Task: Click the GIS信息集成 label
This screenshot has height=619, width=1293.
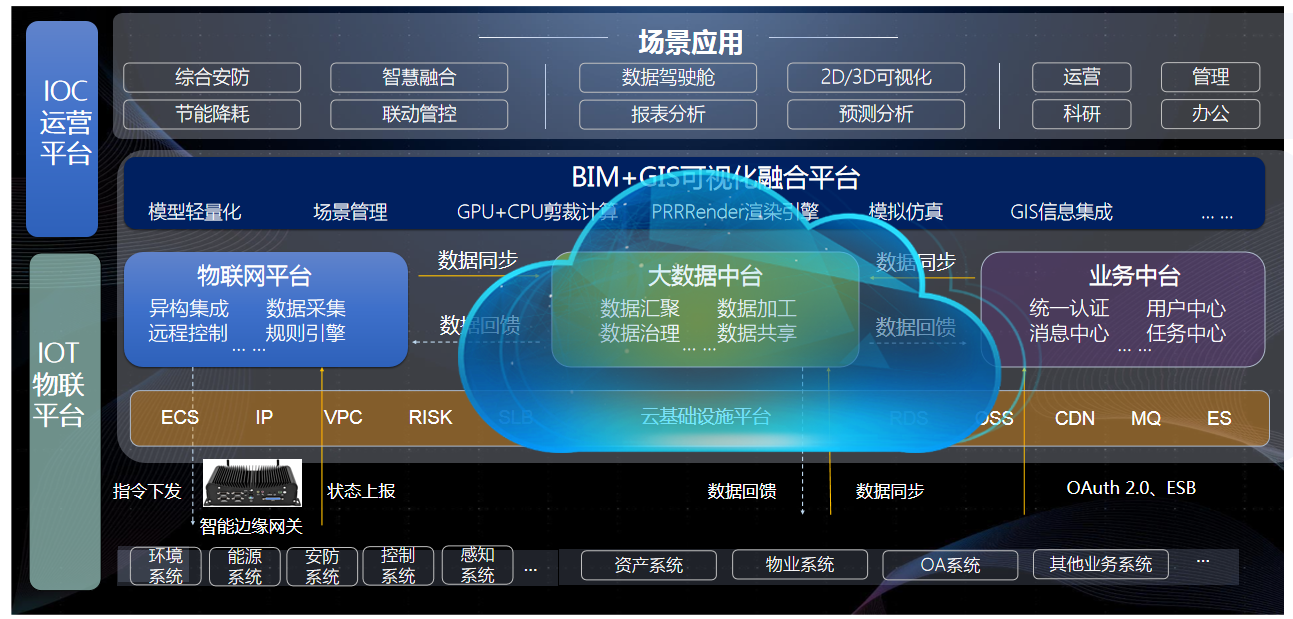Action: (x=1061, y=212)
